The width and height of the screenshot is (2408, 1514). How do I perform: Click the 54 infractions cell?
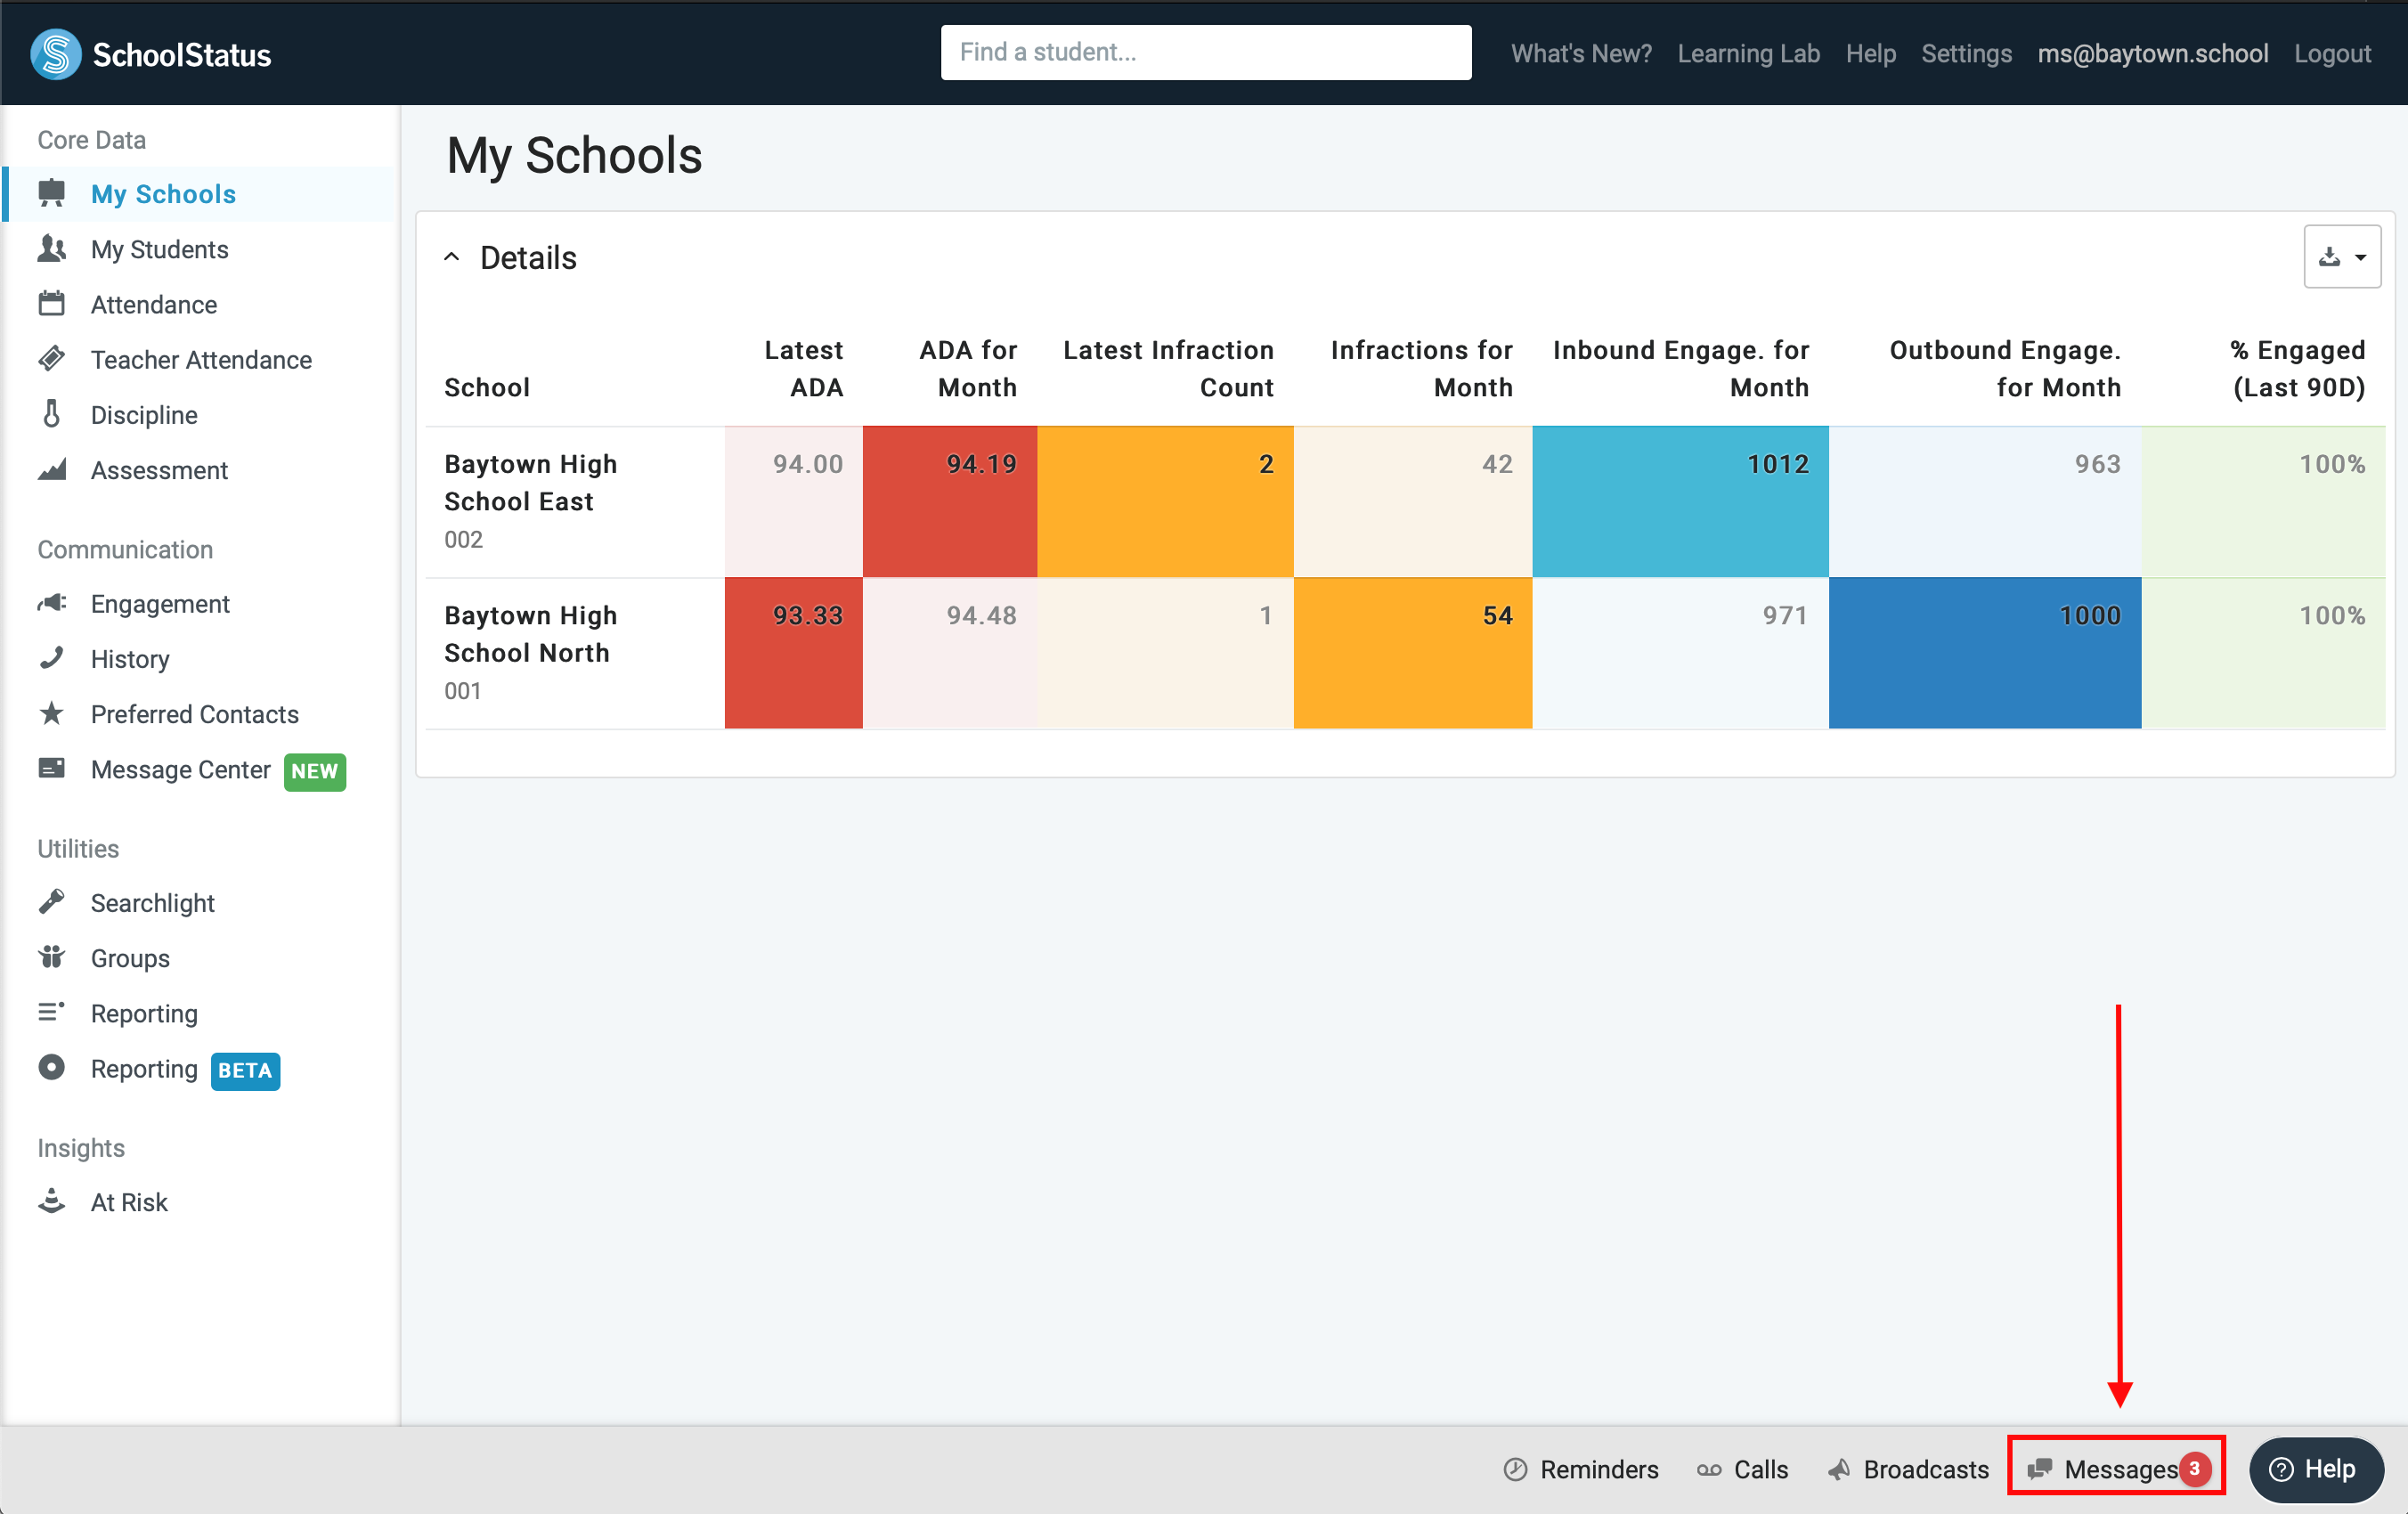[1412, 652]
